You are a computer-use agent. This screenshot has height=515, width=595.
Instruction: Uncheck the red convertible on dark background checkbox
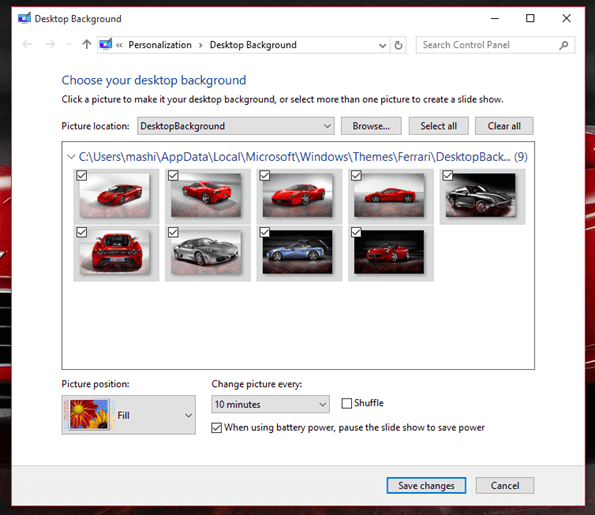[x=356, y=232]
